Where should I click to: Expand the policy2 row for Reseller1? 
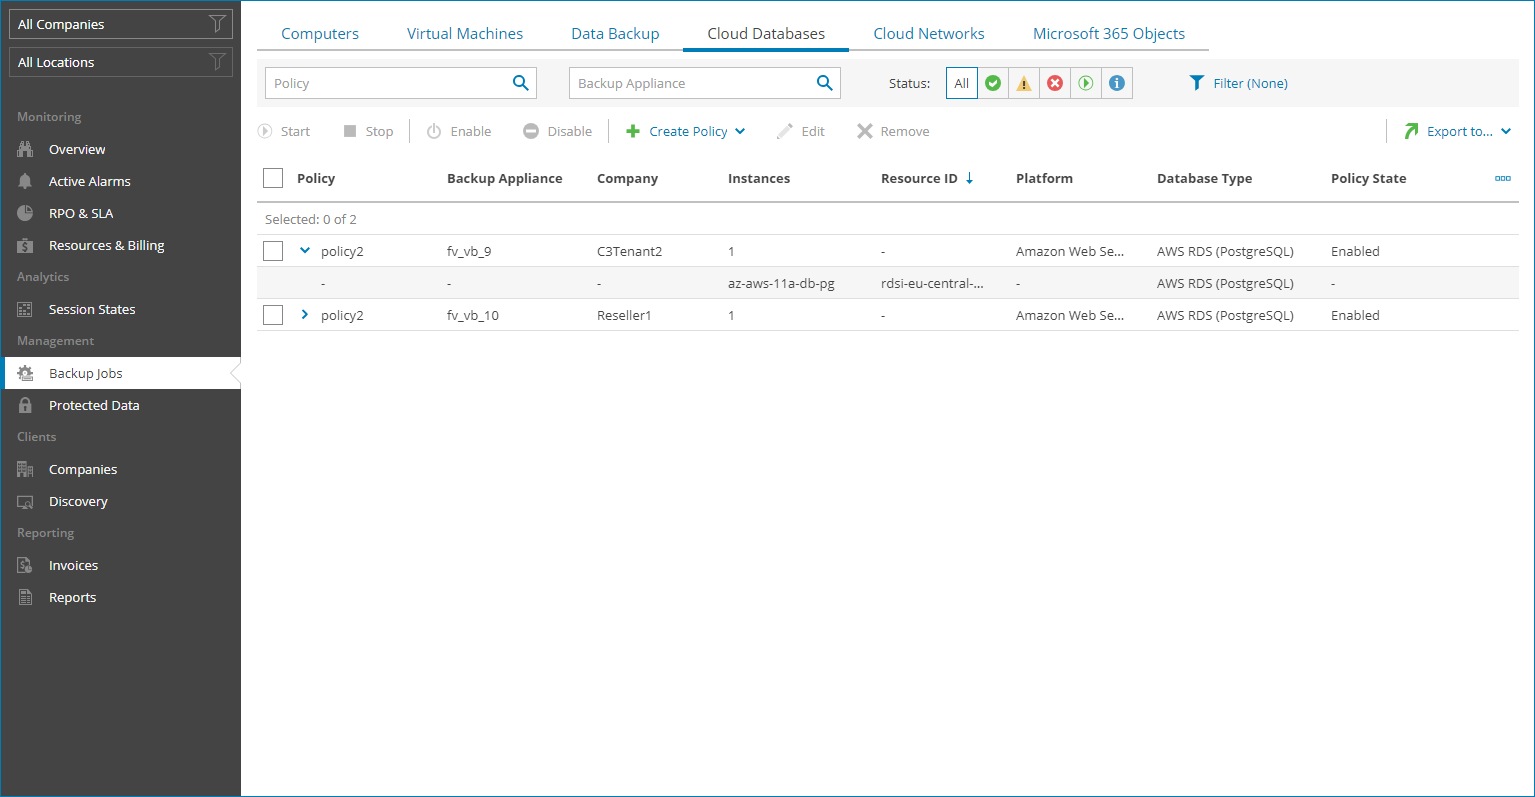[304, 314]
